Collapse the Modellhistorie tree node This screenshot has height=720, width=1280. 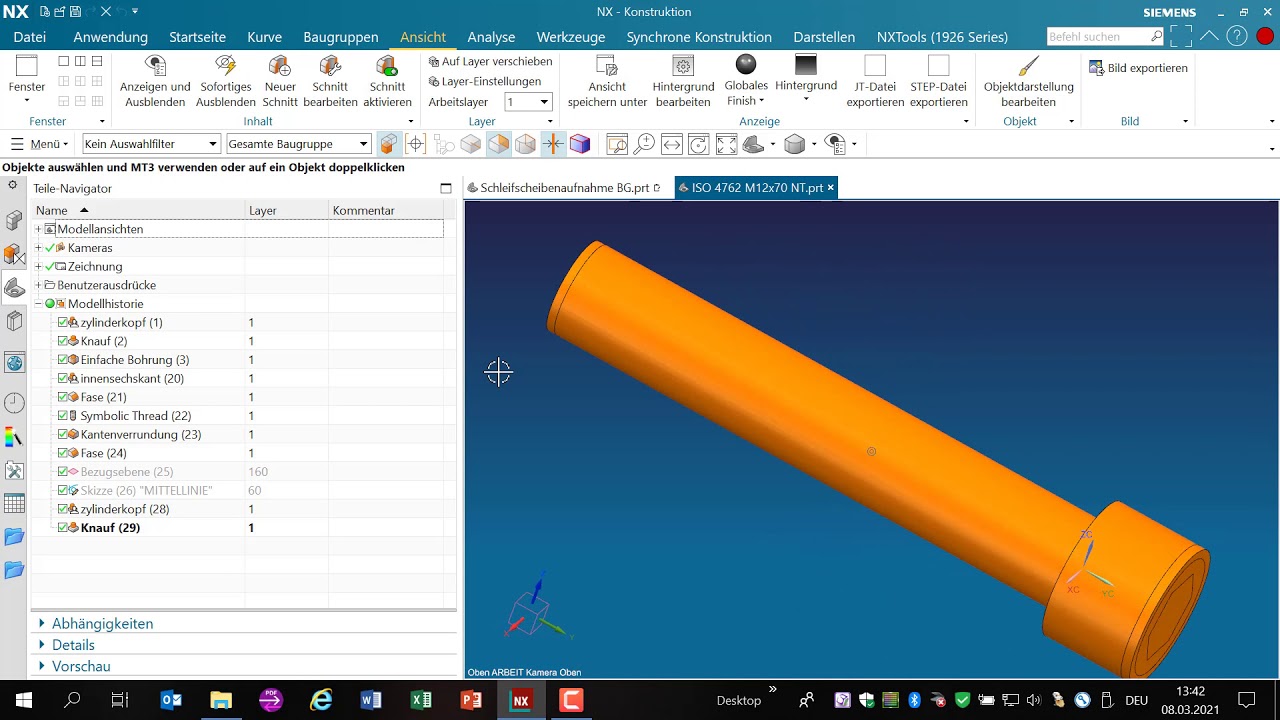(x=38, y=303)
